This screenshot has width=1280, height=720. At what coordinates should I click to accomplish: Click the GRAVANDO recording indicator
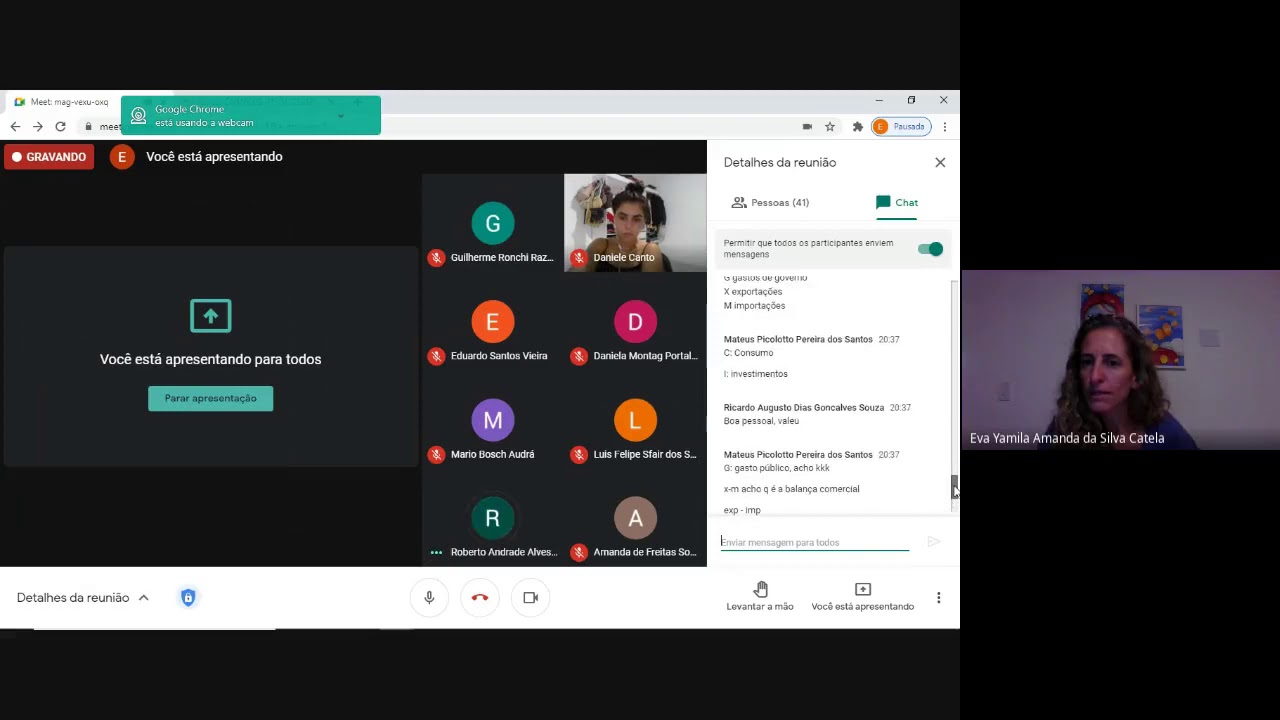point(48,157)
